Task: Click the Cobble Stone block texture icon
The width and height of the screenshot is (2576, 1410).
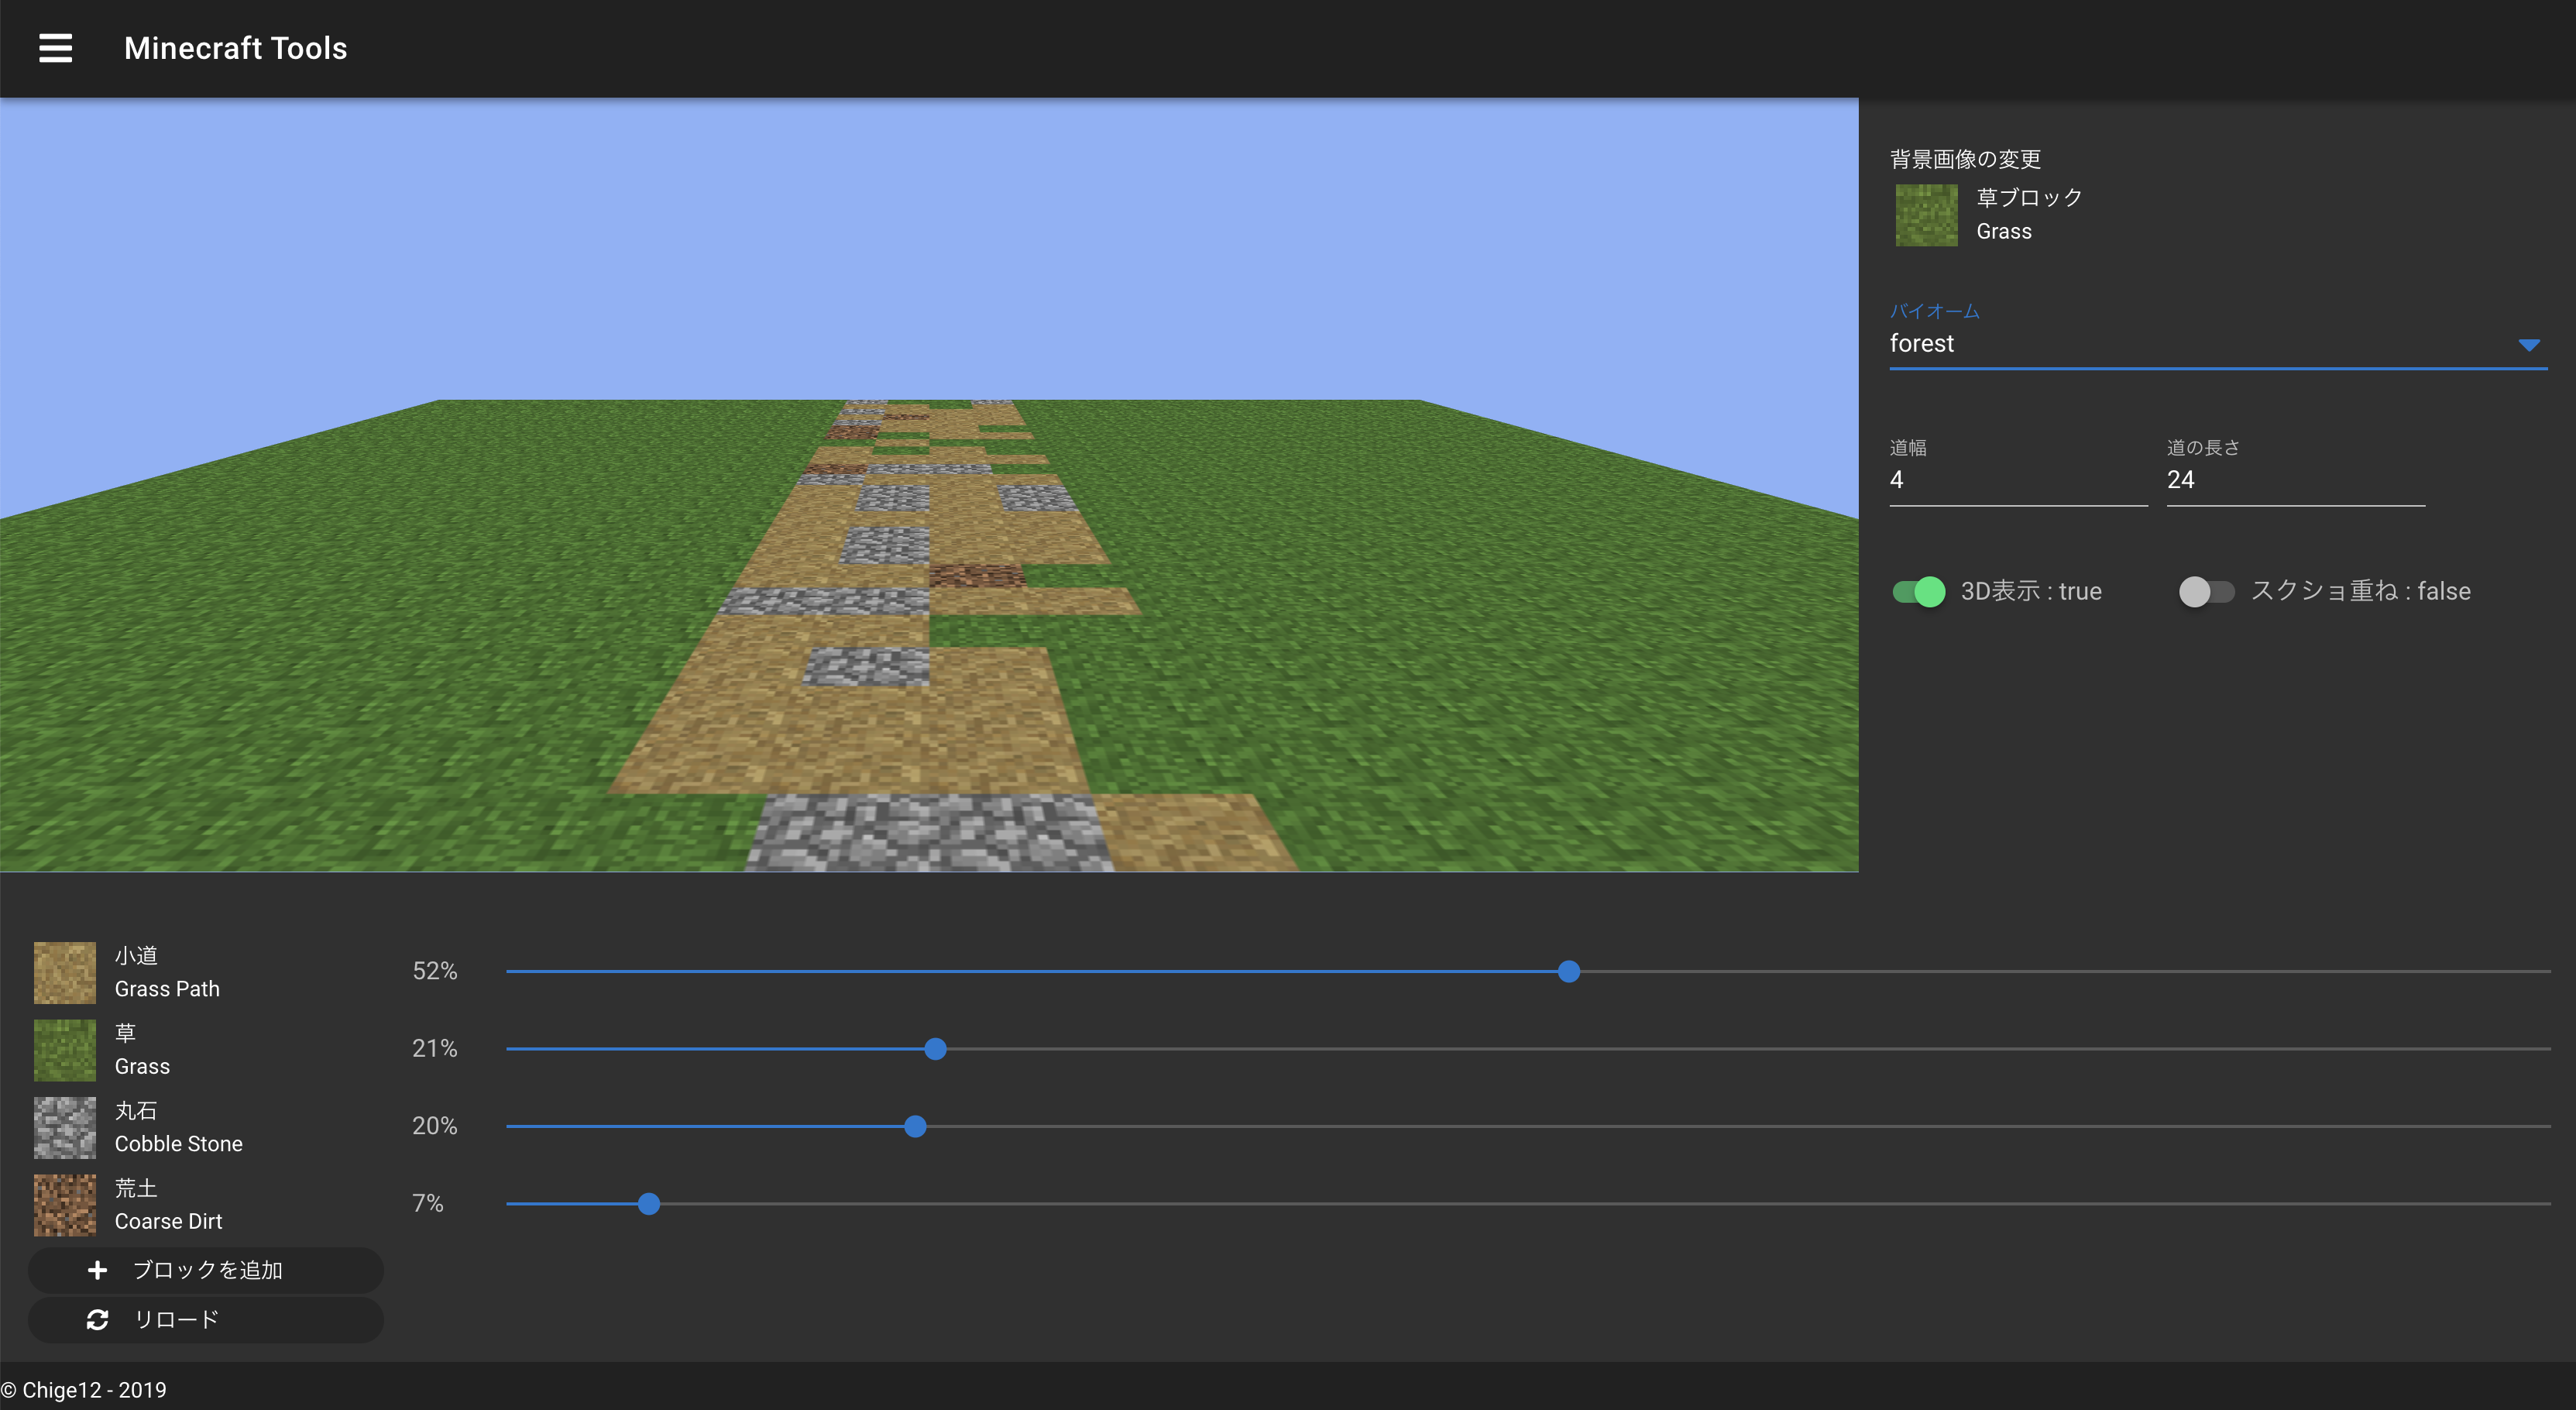Action: pos(65,1127)
